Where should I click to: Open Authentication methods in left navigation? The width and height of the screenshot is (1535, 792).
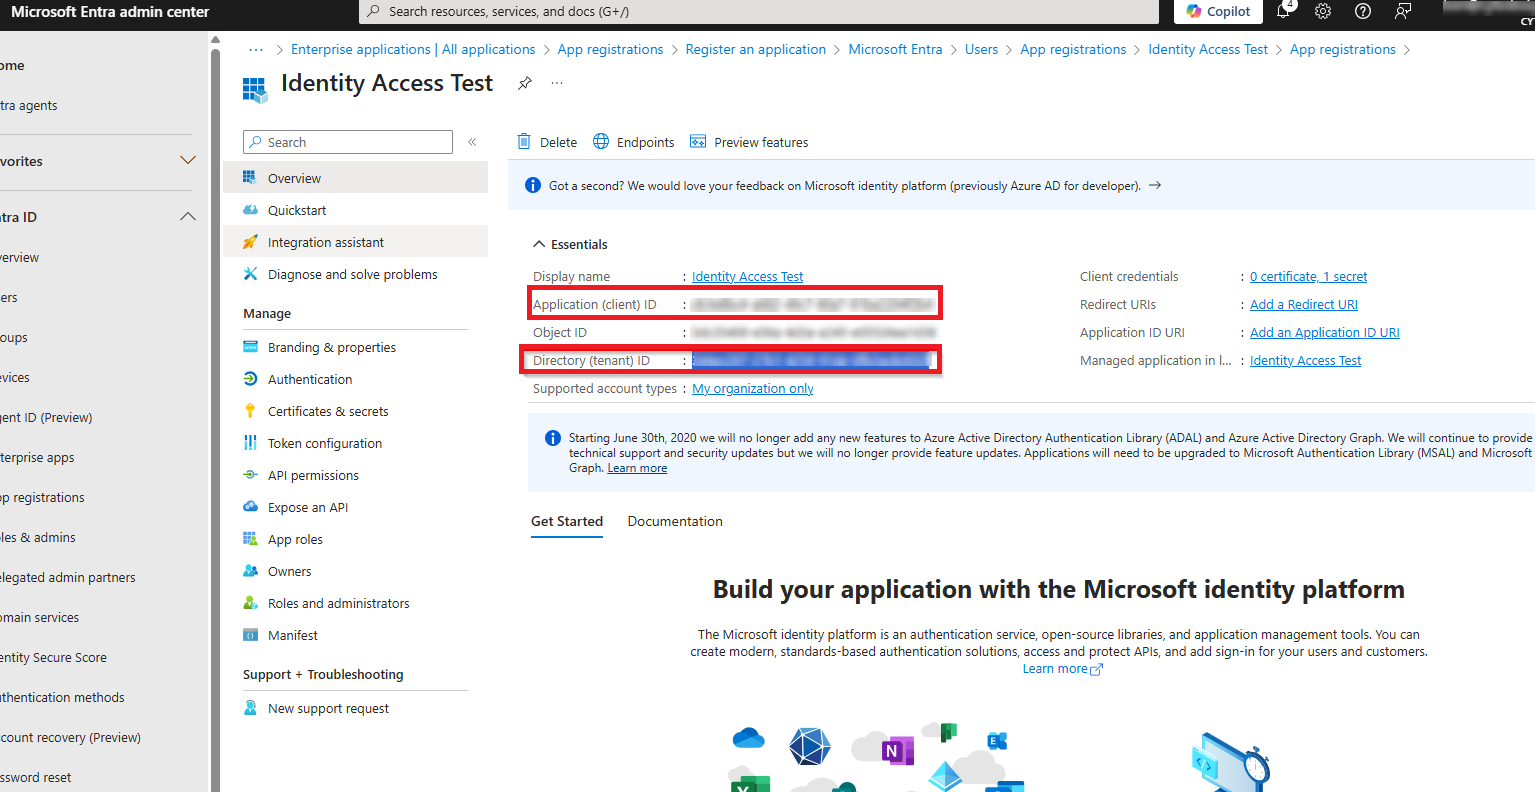tap(62, 697)
